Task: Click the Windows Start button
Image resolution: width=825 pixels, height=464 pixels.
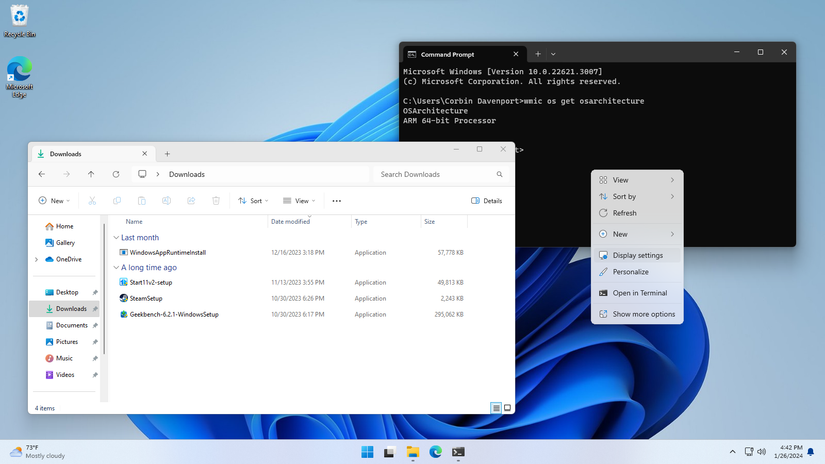Action: point(367,451)
